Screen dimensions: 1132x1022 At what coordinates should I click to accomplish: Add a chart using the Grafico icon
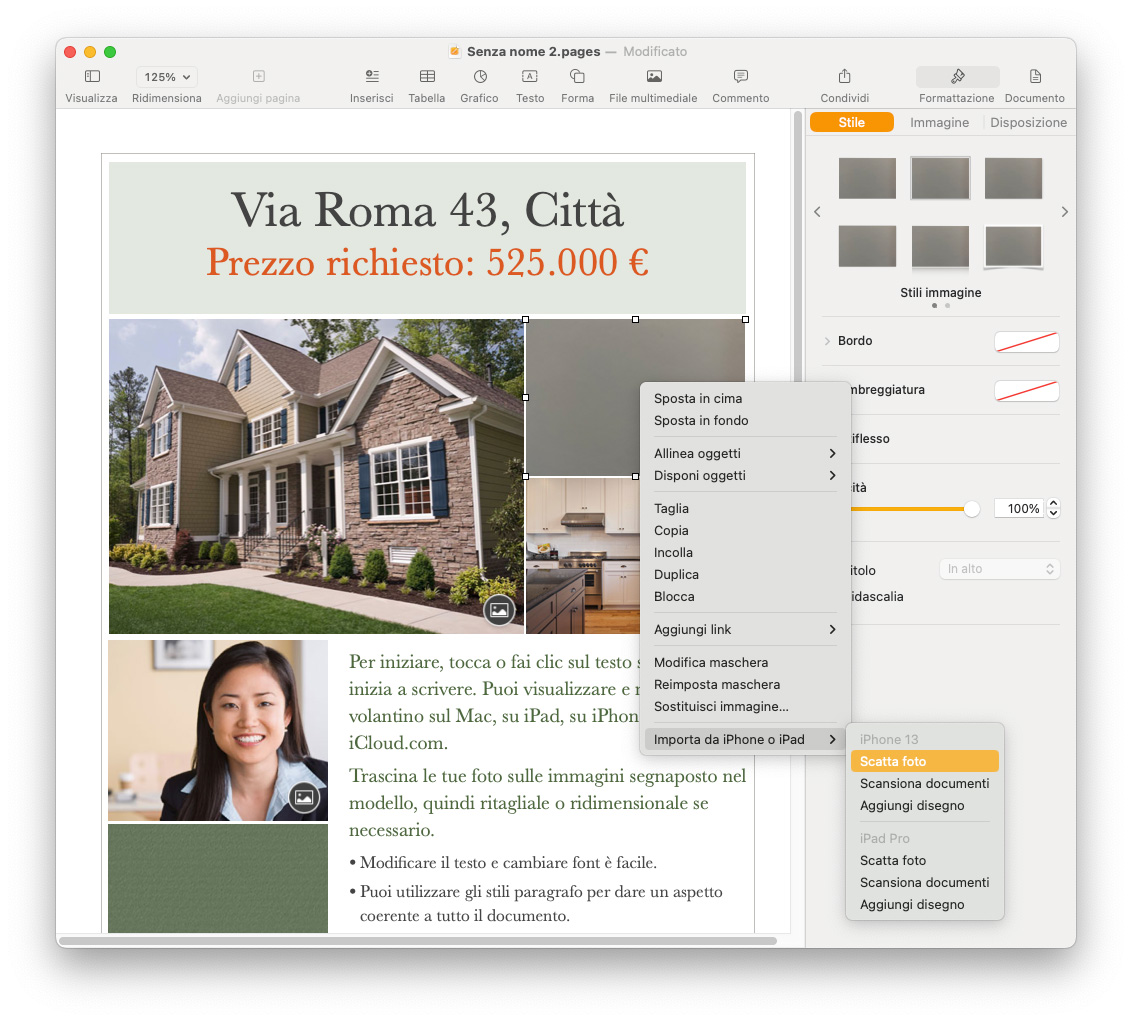(479, 77)
